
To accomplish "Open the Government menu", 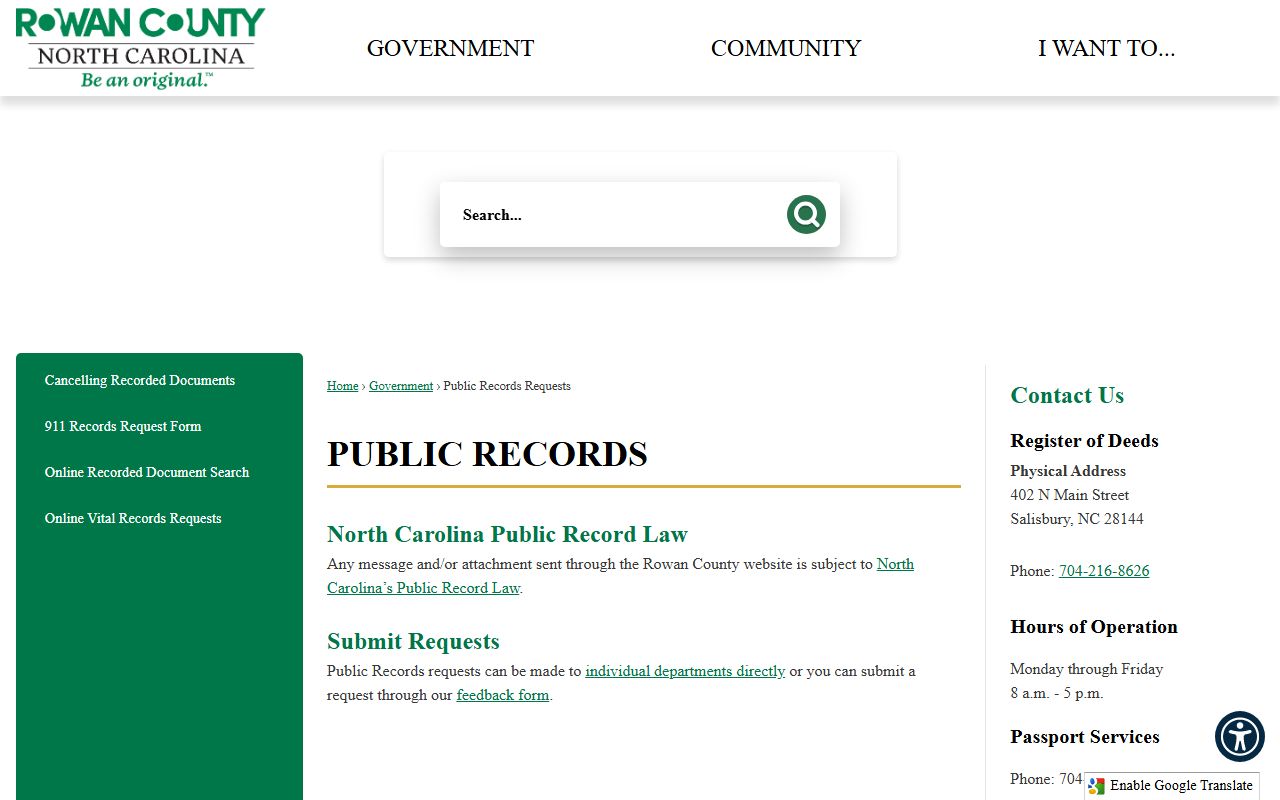I will [450, 48].
